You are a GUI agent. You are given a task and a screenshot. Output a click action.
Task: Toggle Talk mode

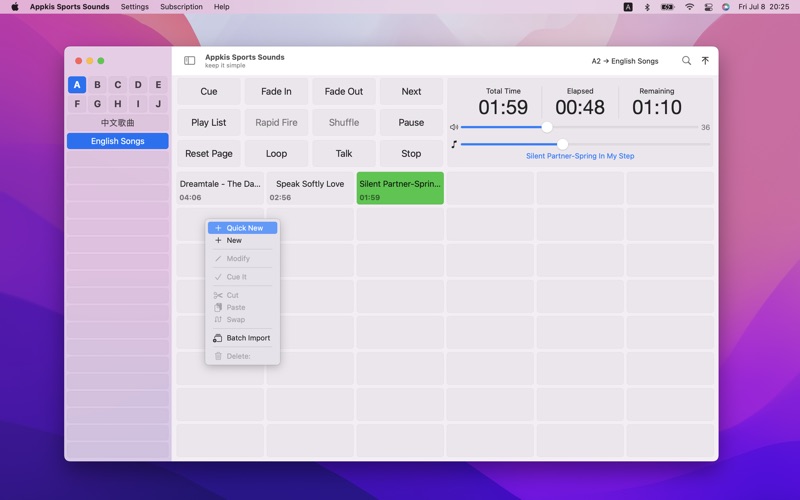[343, 154]
